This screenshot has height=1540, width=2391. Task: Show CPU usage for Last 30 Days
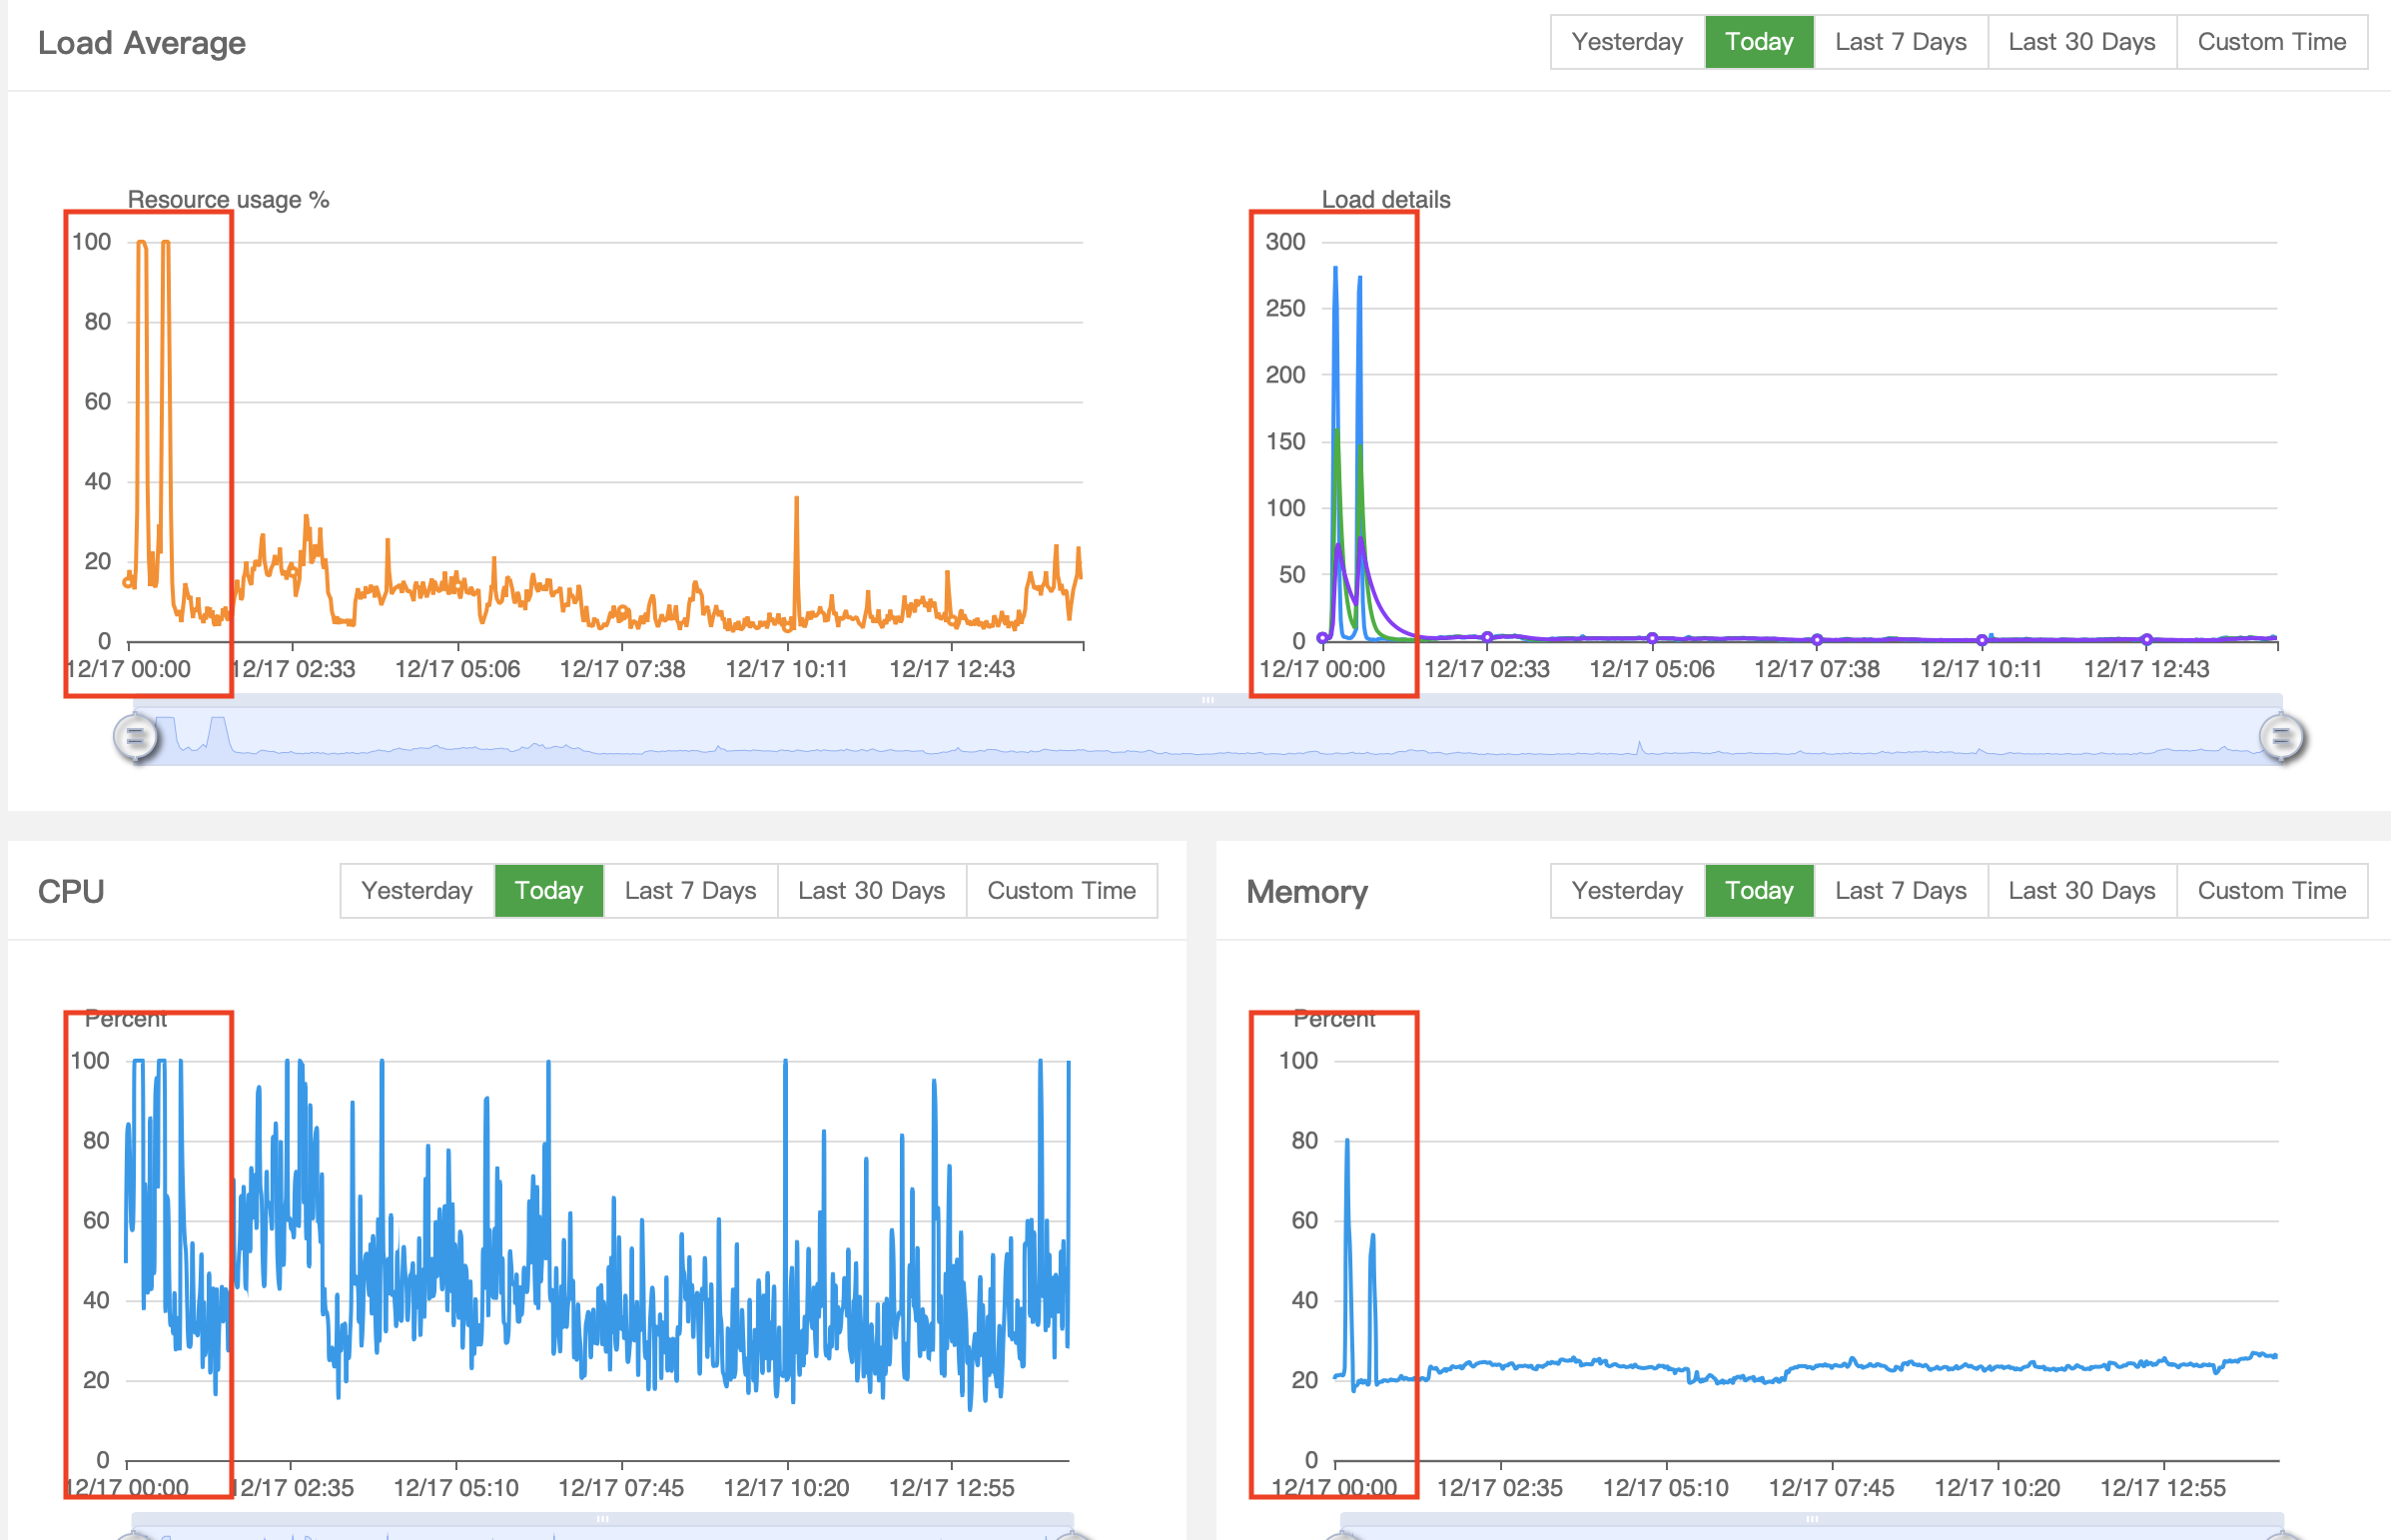871,891
